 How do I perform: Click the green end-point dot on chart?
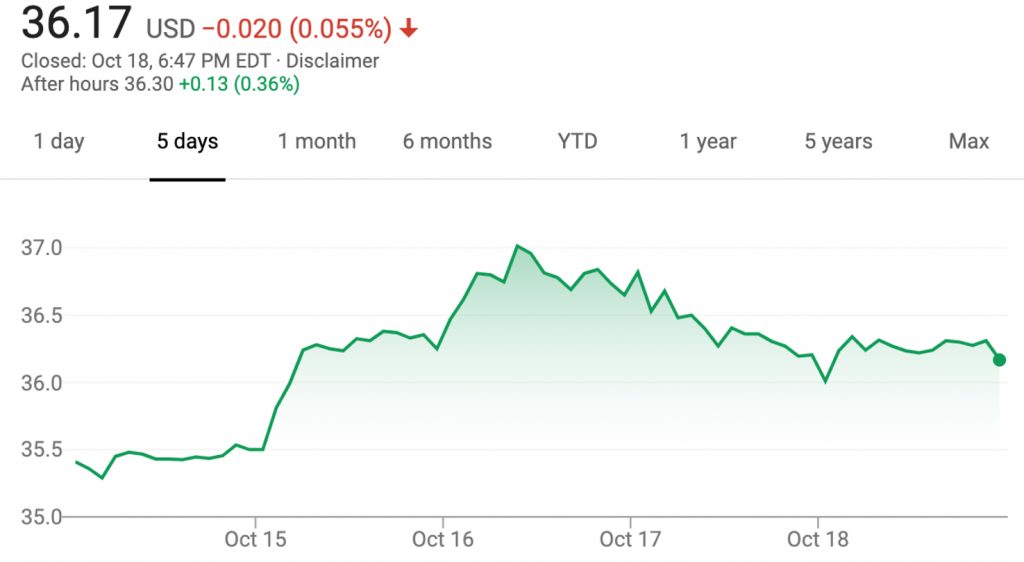(999, 360)
